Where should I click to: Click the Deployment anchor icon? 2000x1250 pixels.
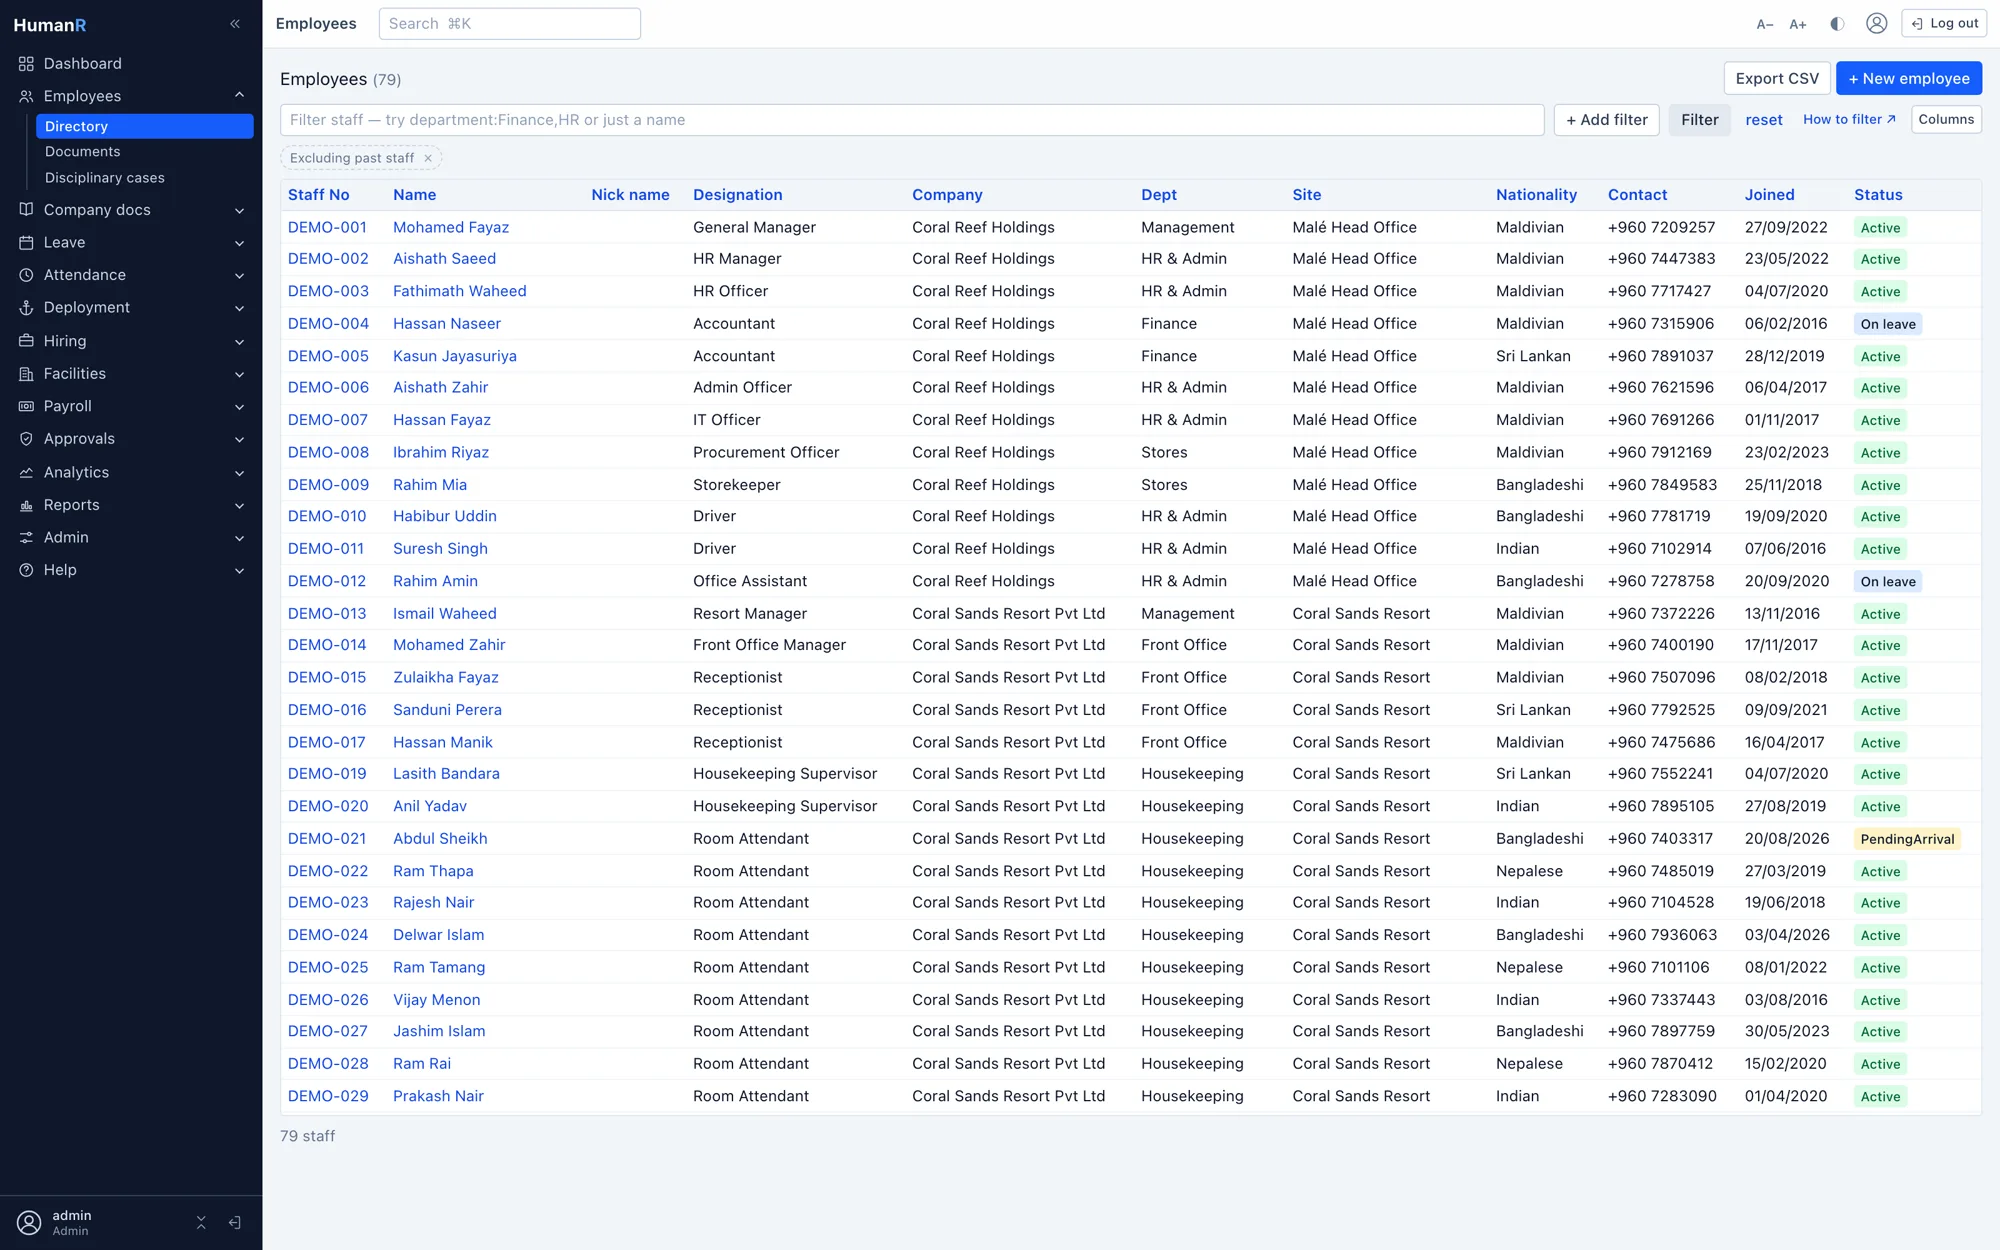click(26, 308)
